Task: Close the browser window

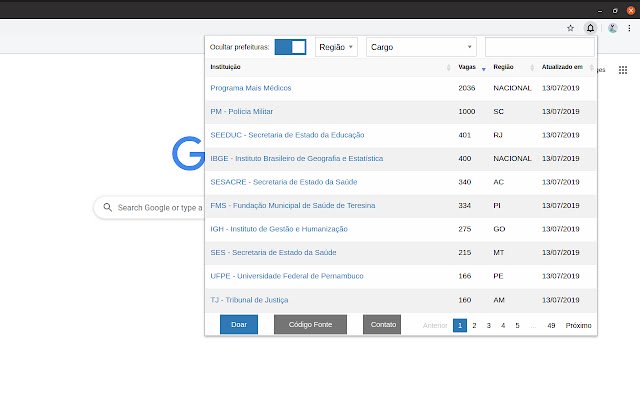Action: [631, 11]
